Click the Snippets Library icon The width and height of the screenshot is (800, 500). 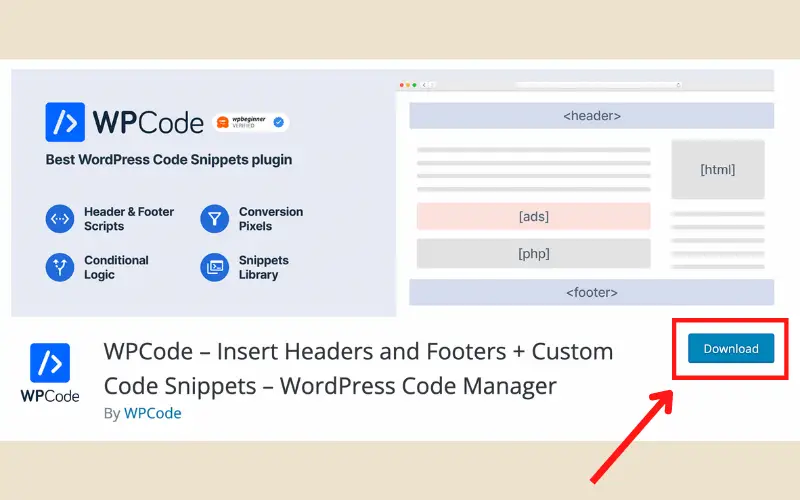pyautogui.click(x=215, y=267)
